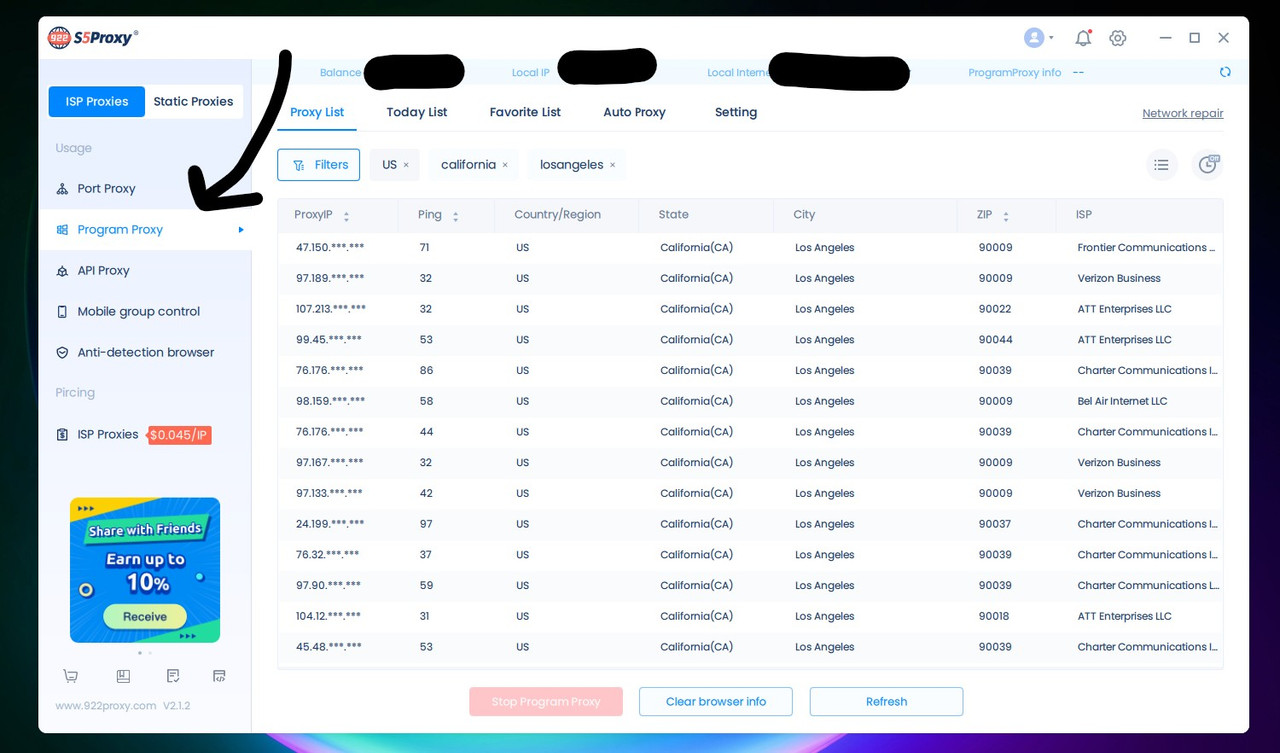Screen dimensions: 1280x753
Task: Click the notes icon at sidebar bottom
Action: (173, 676)
